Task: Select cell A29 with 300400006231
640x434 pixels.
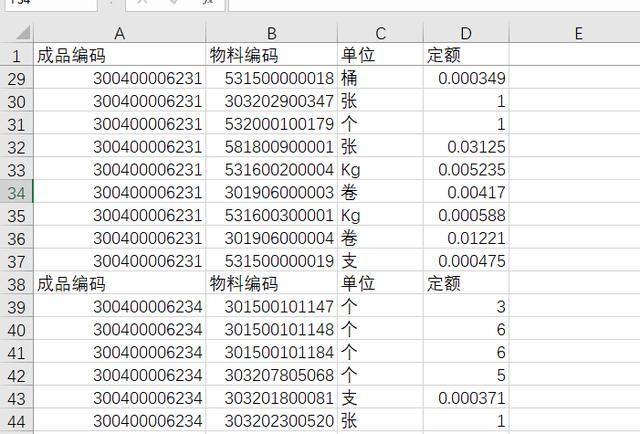Action: 120,78
